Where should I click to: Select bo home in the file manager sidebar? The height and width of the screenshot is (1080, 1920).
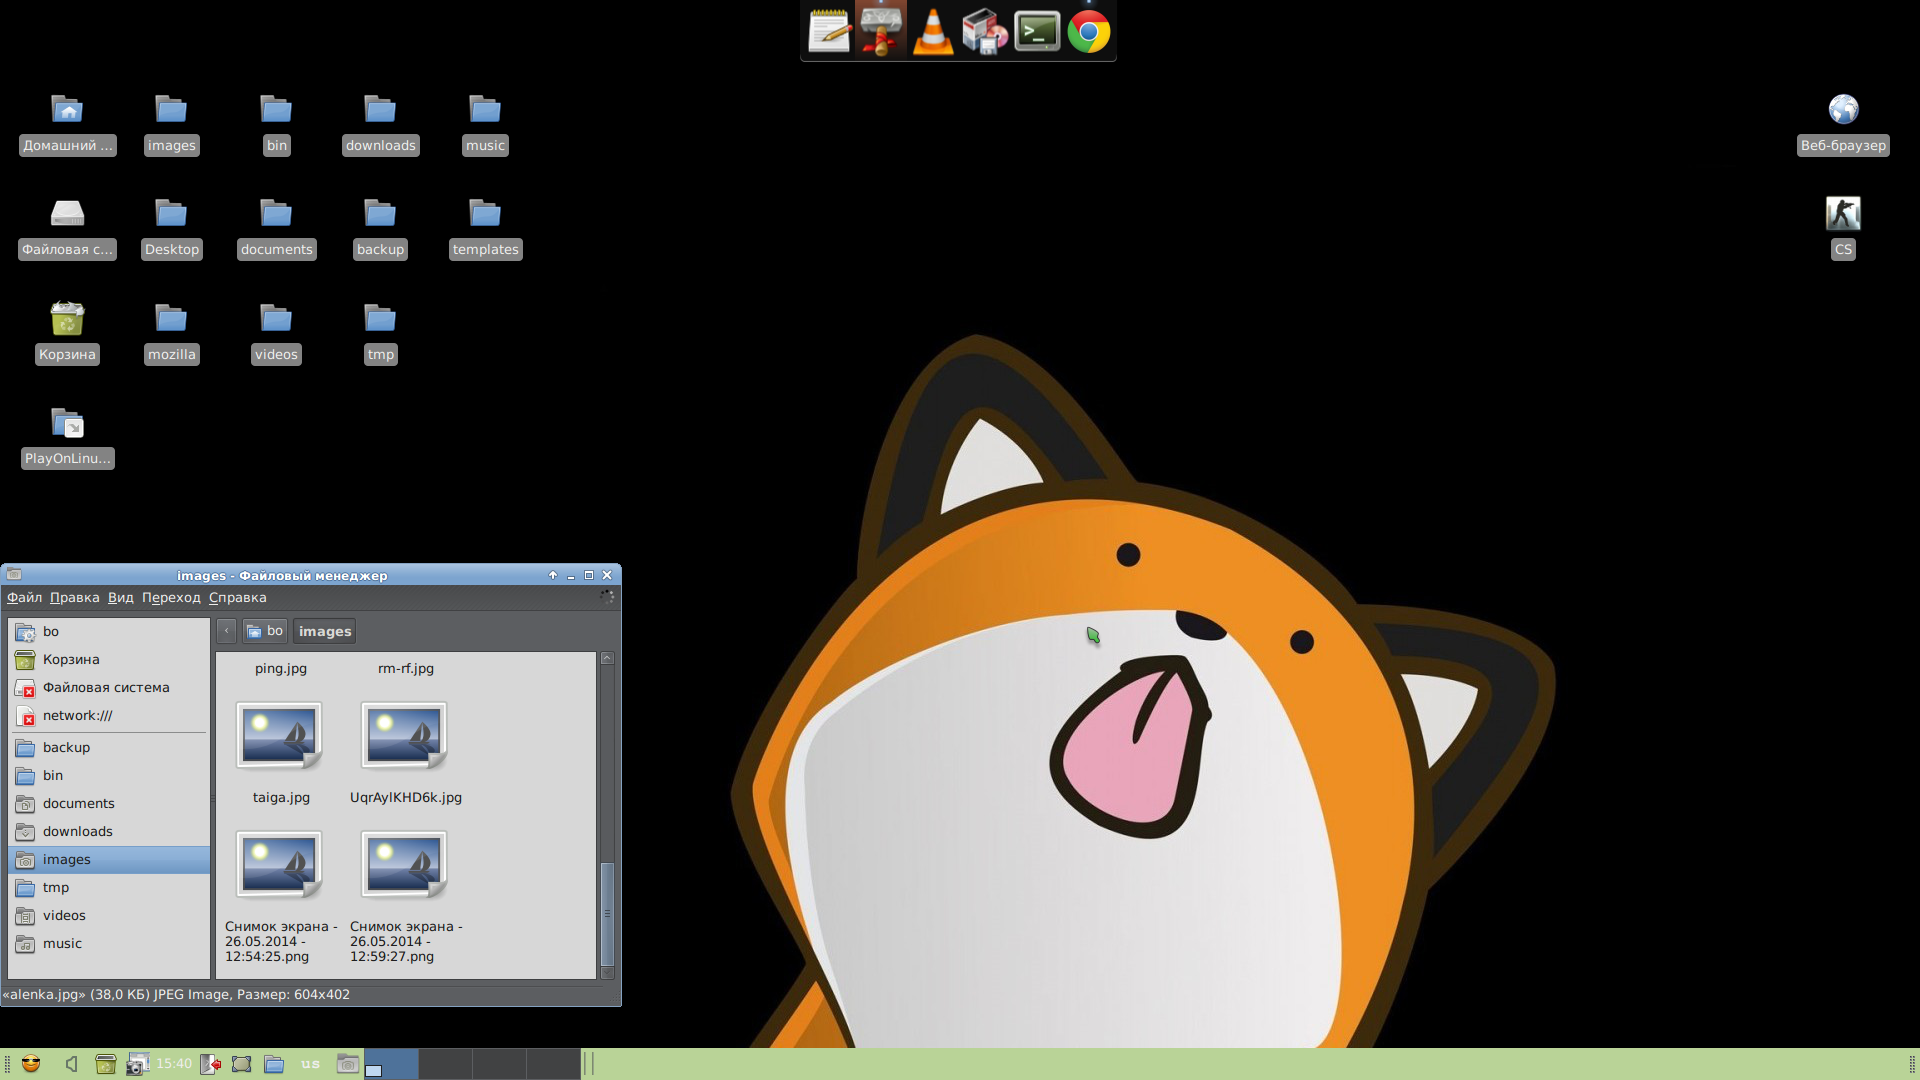109,631
